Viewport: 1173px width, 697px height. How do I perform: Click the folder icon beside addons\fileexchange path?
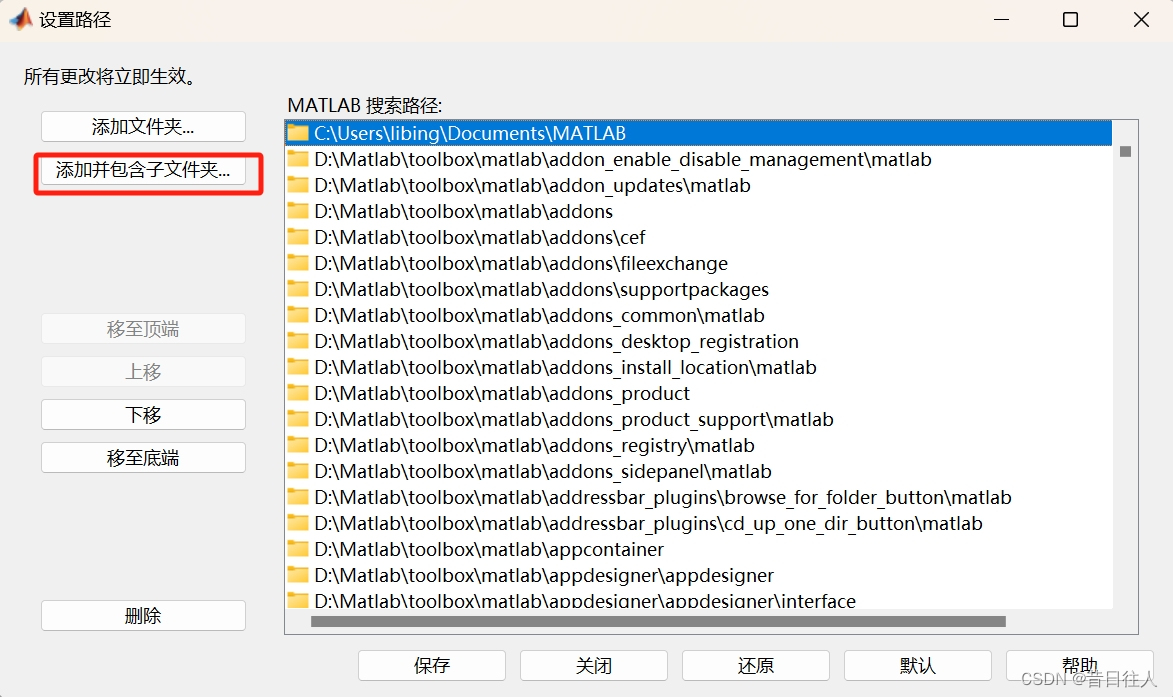[x=299, y=263]
